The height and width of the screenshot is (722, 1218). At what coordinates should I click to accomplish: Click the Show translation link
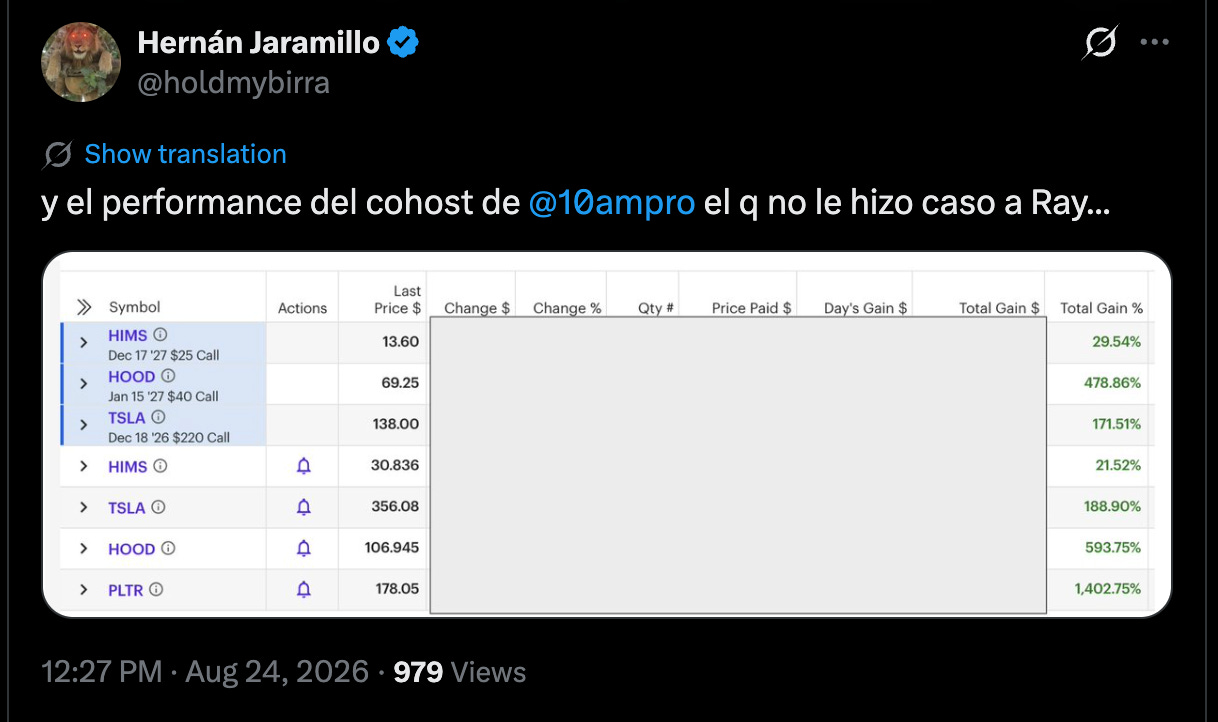click(185, 154)
